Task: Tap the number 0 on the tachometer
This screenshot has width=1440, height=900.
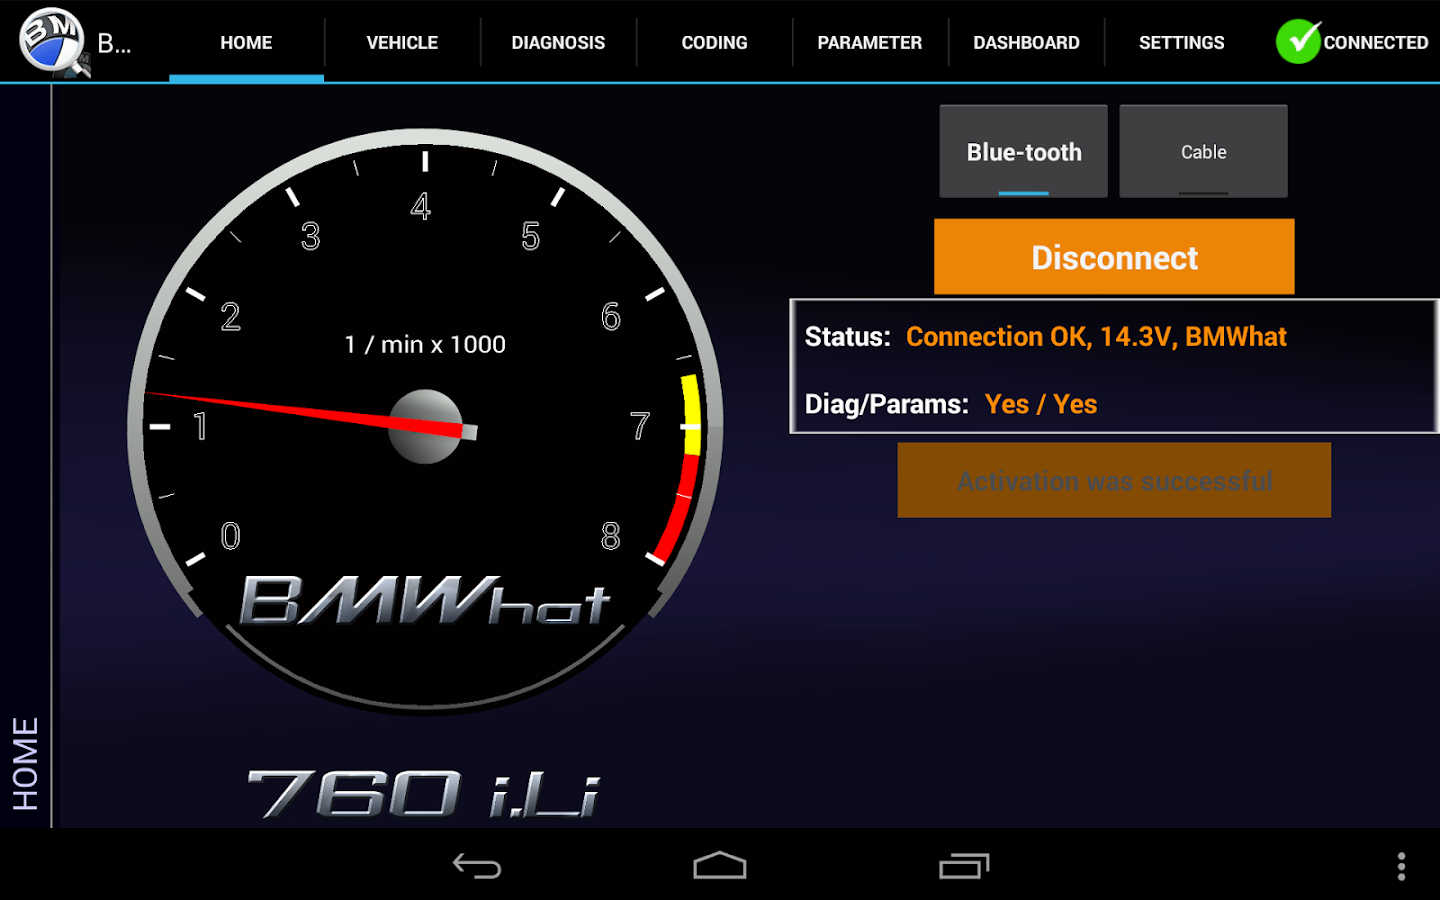Action: [231, 536]
